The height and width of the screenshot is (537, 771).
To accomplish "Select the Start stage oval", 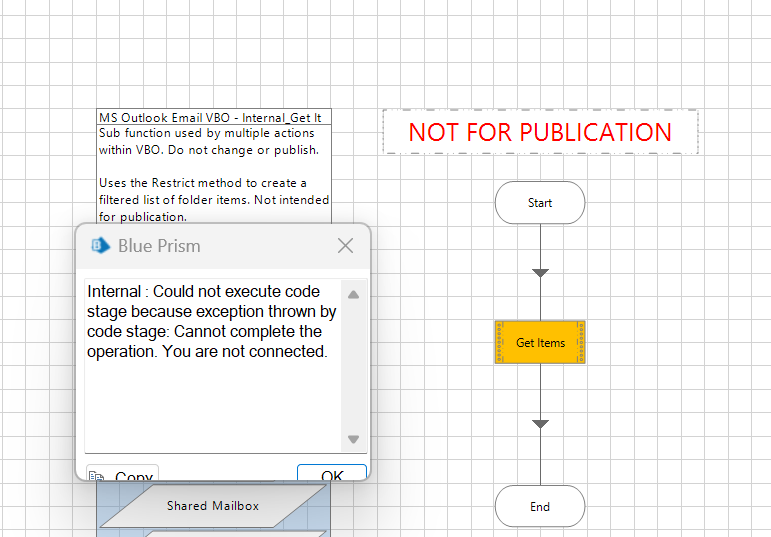I will pyautogui.click(x=540, y=203).
